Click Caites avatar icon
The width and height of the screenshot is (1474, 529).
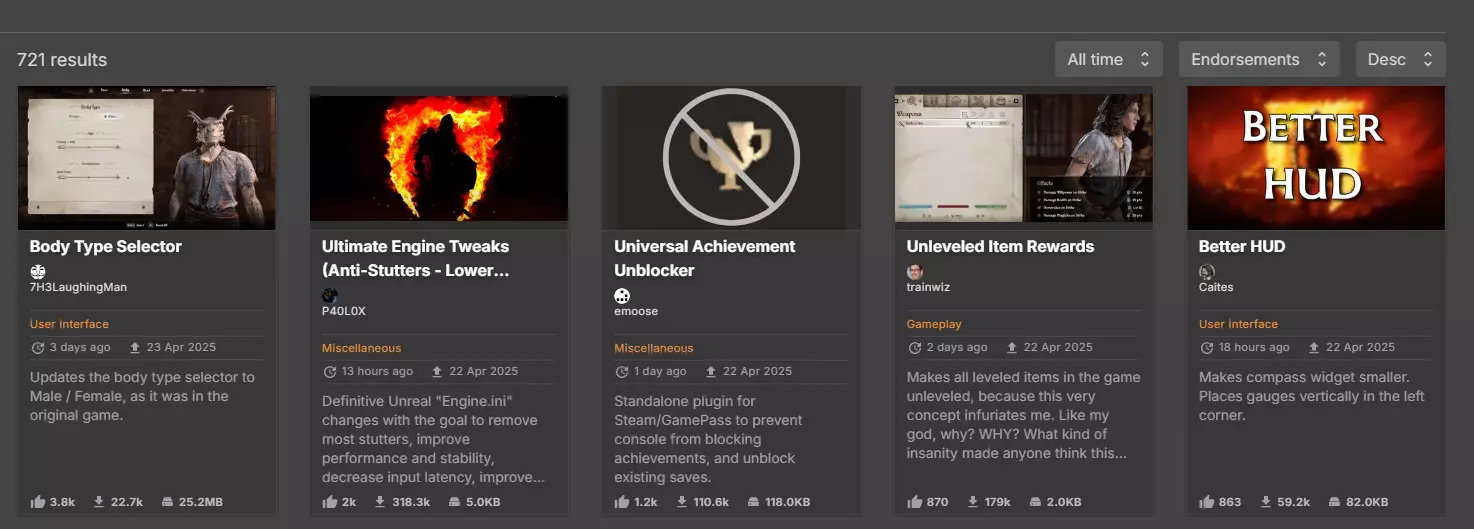point(1207,271)
